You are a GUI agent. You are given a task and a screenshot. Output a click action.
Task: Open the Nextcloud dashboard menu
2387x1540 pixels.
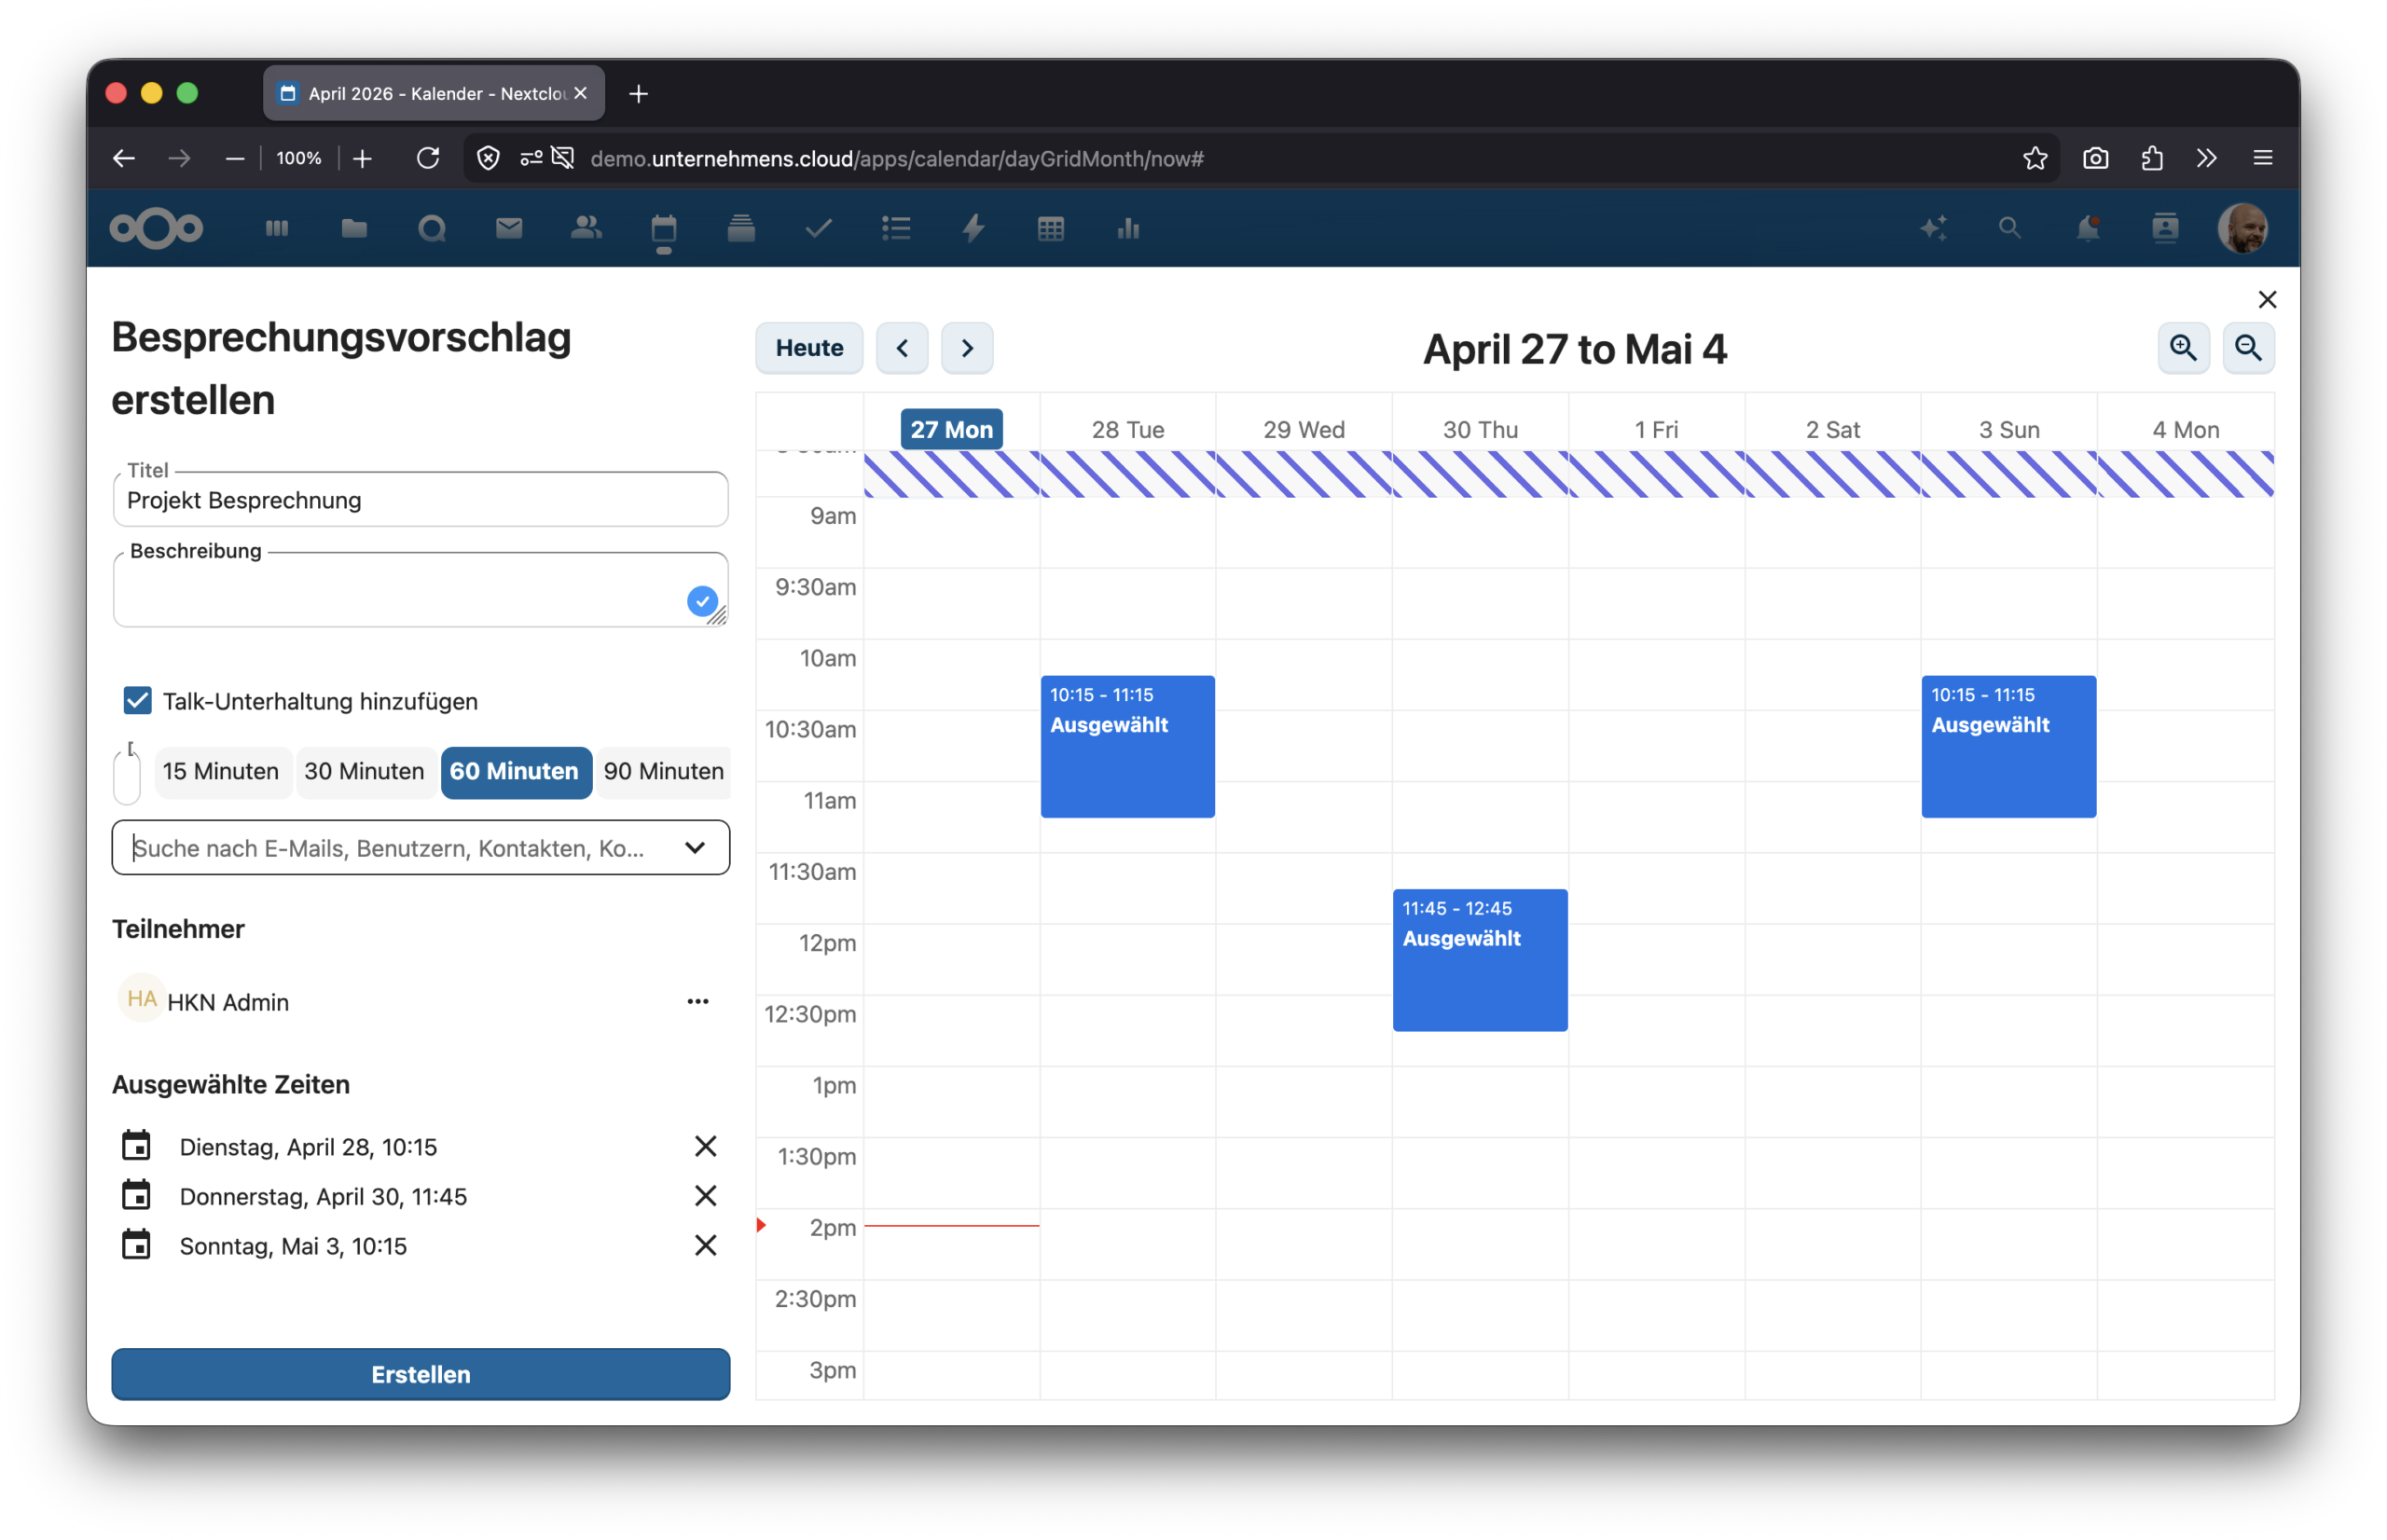point(277,228)
